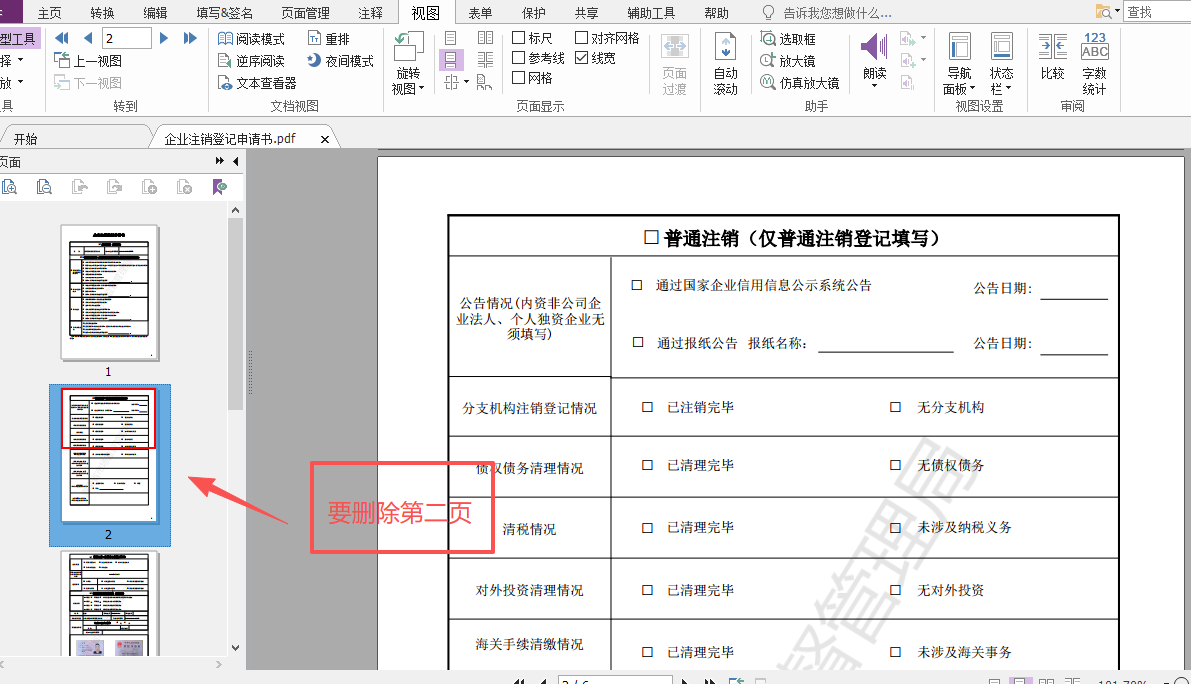Switch to the 表单 ribbon tab
This screenshot has width=1191, height=684.
pos(480,13)
